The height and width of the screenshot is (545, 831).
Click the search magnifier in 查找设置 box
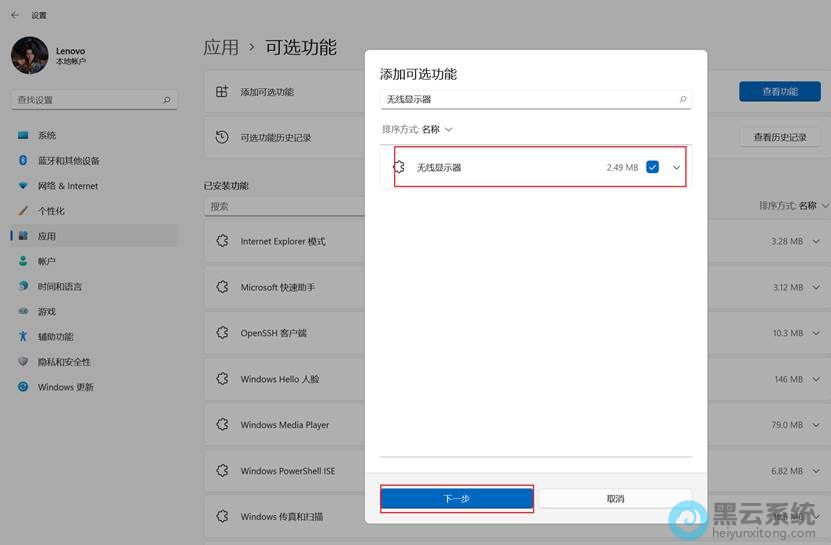pyautogui.click(x=166, y=100)
